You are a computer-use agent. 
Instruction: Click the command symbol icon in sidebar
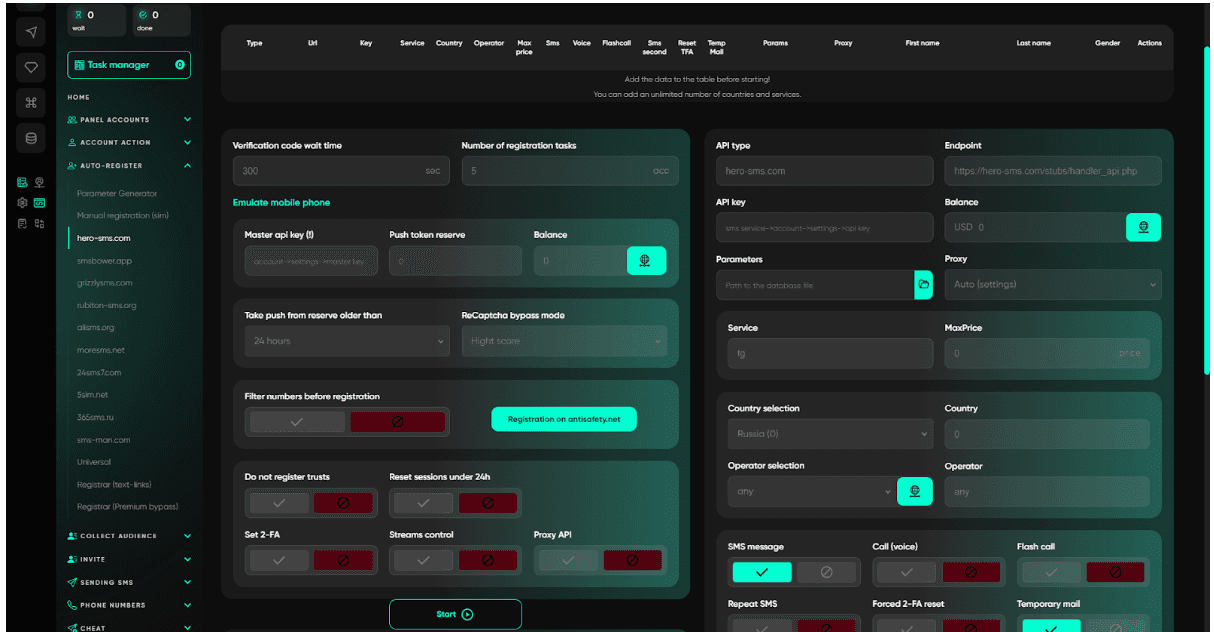(30, 103)
